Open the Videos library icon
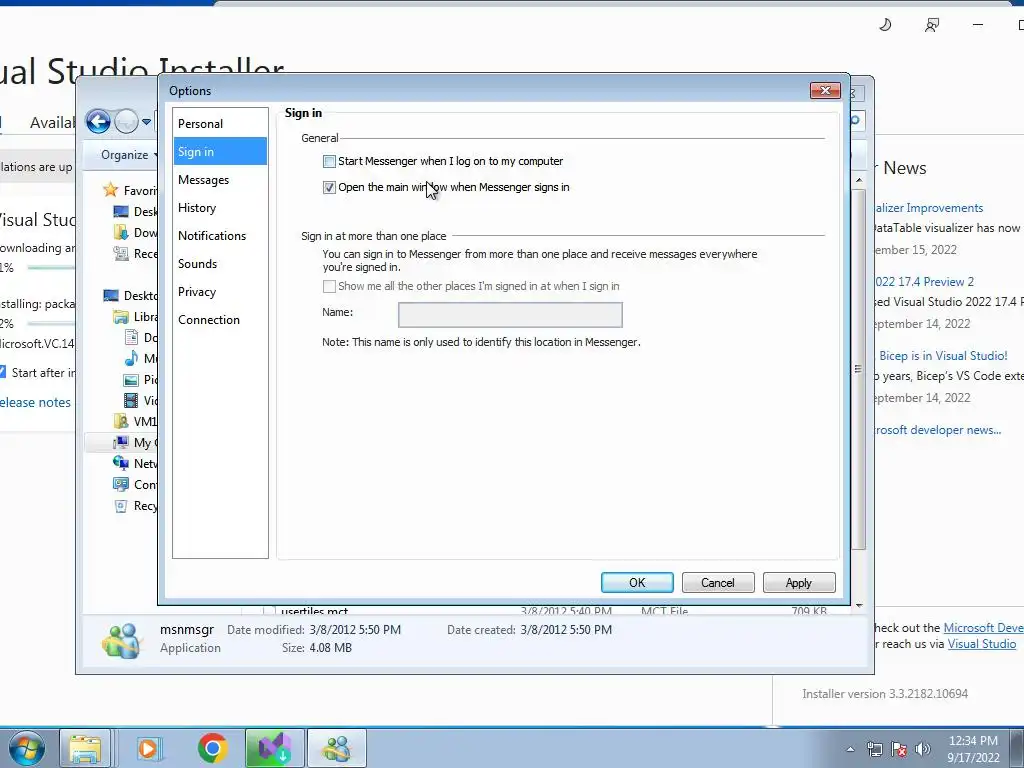 [131, 400]
